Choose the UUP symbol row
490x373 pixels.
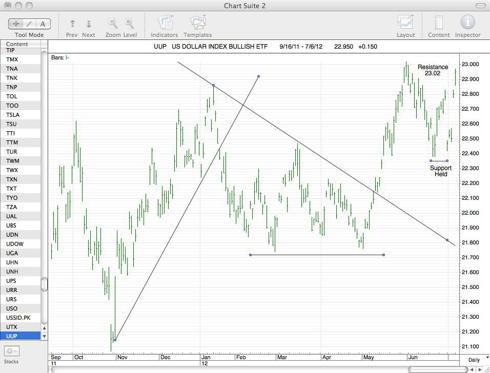pyautogui.click(x=21, y=336)
